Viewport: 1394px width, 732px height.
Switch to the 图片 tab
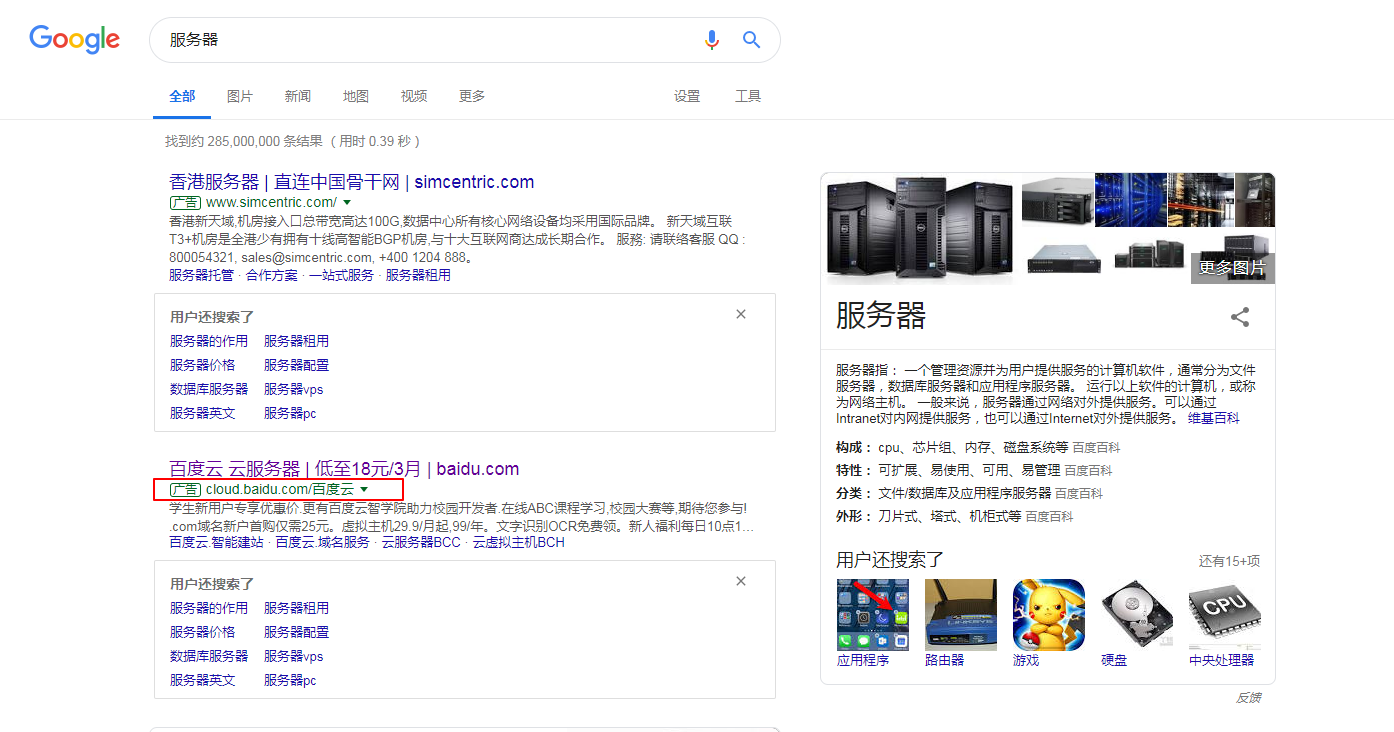[240, 96]
